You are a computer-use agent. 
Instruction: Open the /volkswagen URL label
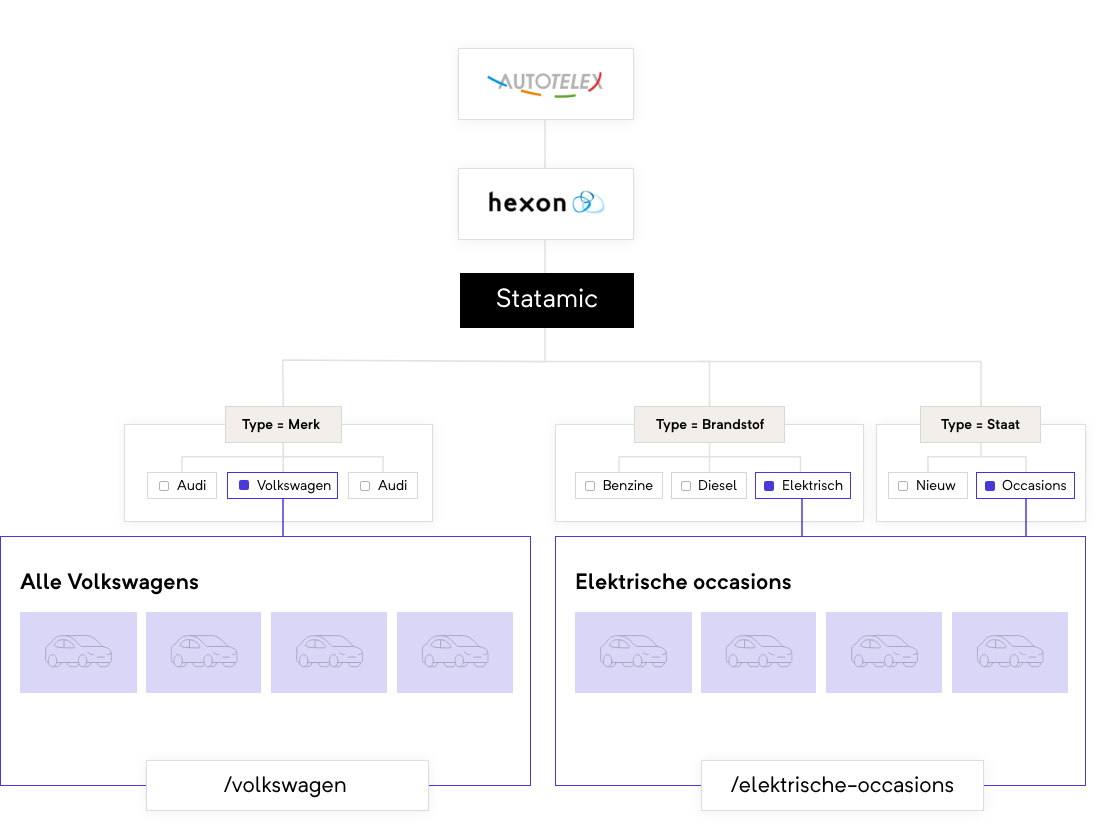287,785
